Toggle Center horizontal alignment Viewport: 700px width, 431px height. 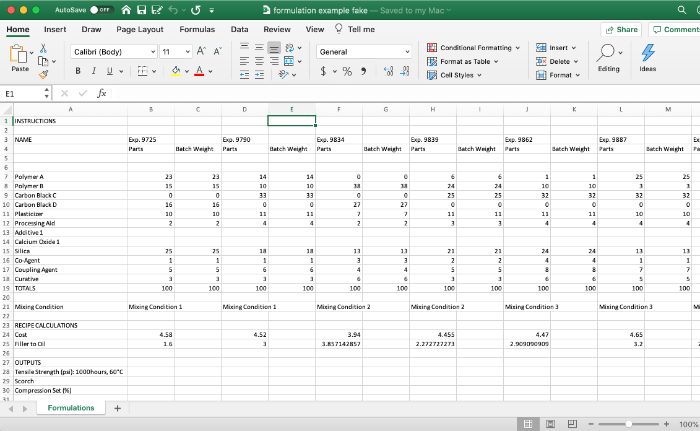click(259, 61)
